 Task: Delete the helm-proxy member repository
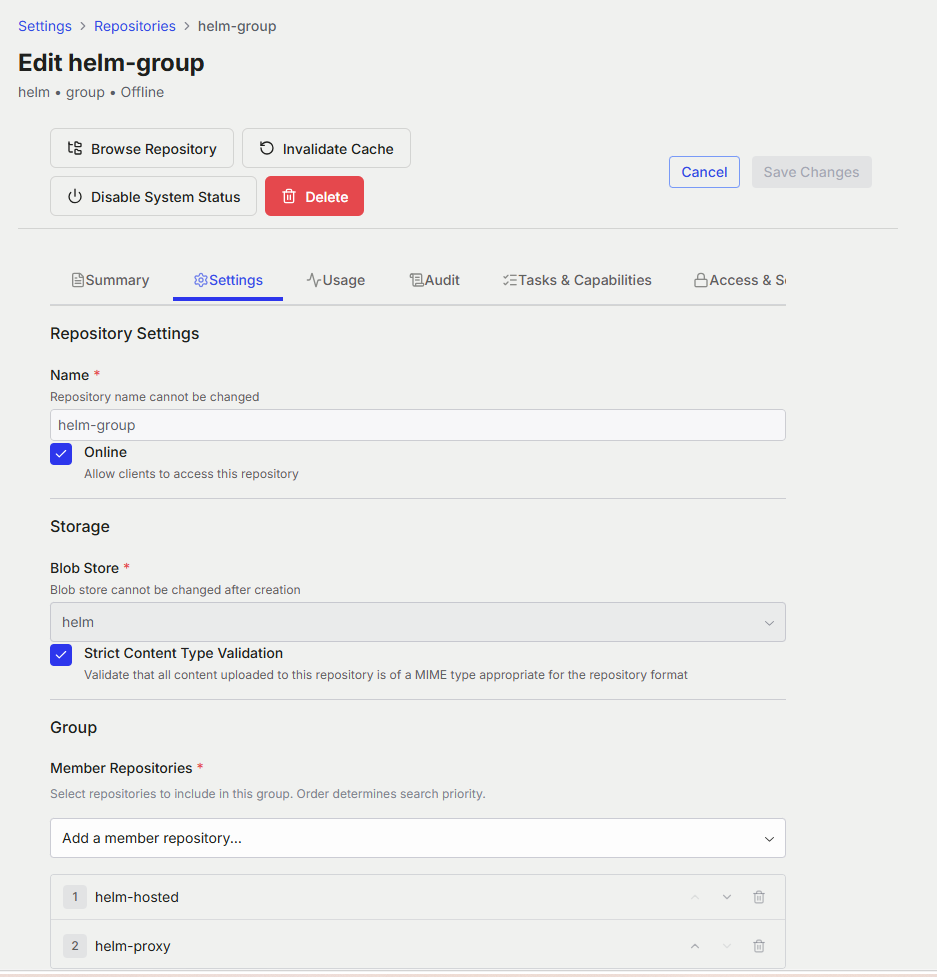point(758,946)
